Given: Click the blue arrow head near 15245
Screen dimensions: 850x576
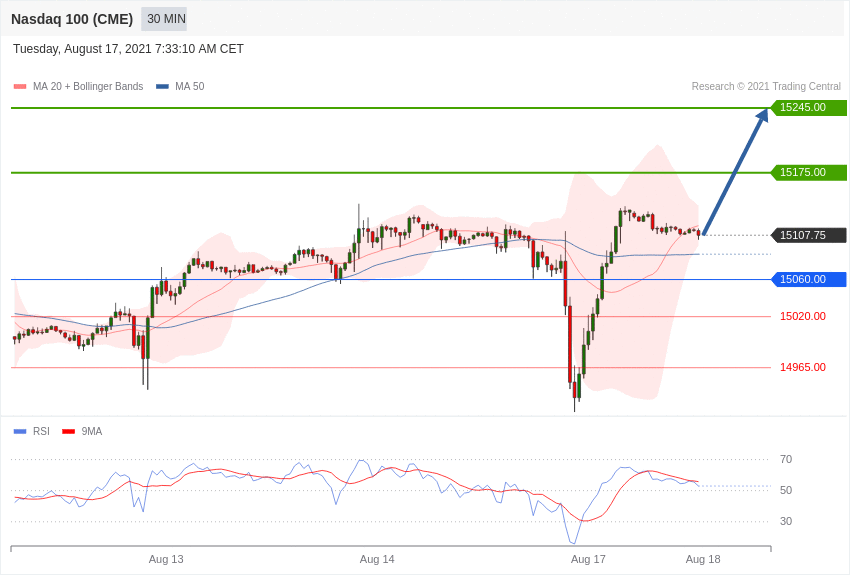Looking at the screenshot, I should tap(762, 115).
